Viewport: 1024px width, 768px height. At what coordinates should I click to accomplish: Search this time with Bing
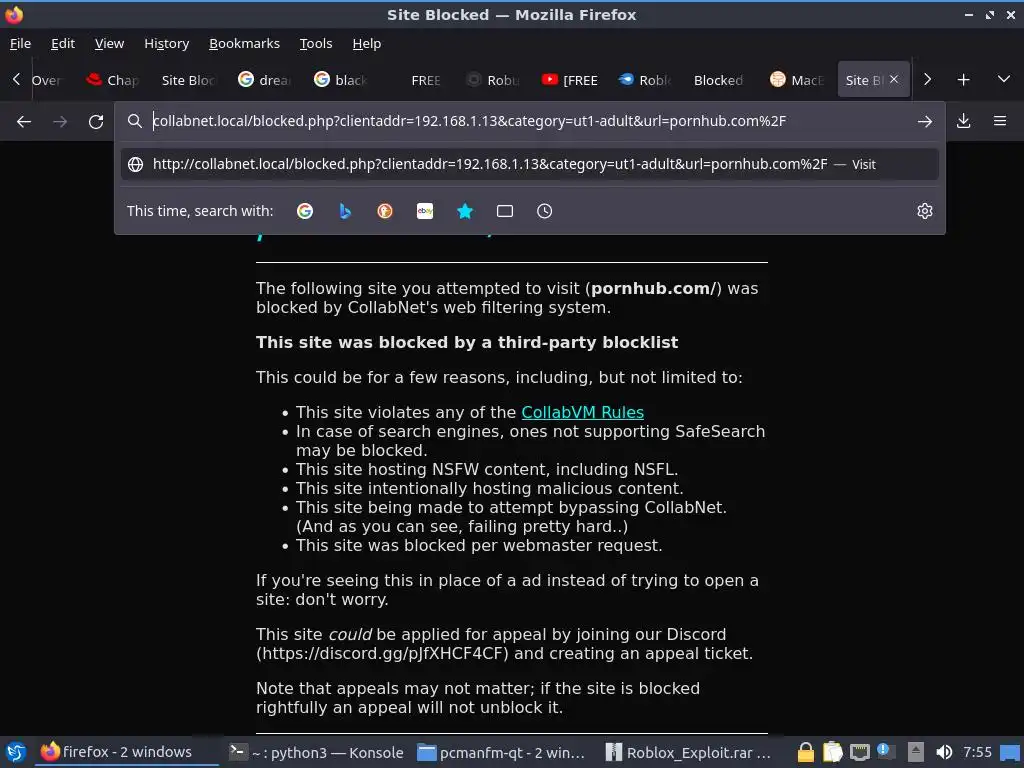pyautogui.click(x=345, y=211)
